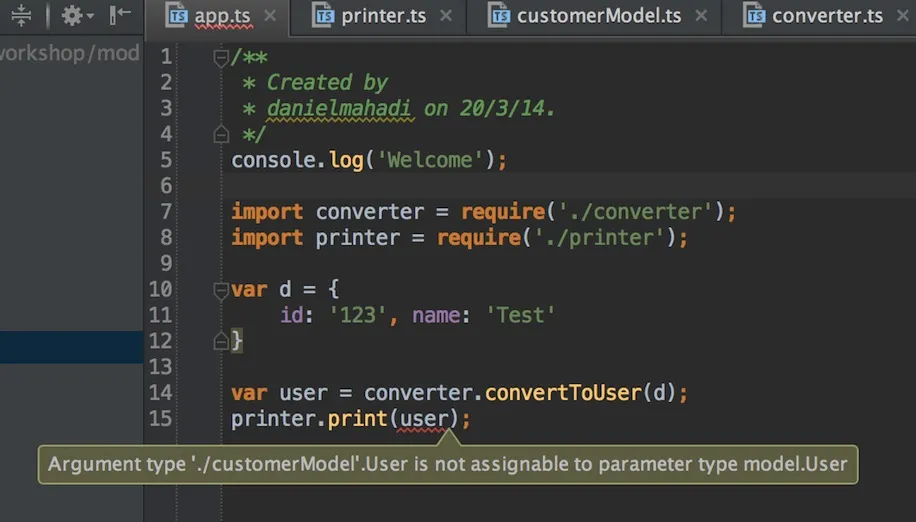Click './converter' string in require on line 7
916x522 pixels.
[636, 211]
